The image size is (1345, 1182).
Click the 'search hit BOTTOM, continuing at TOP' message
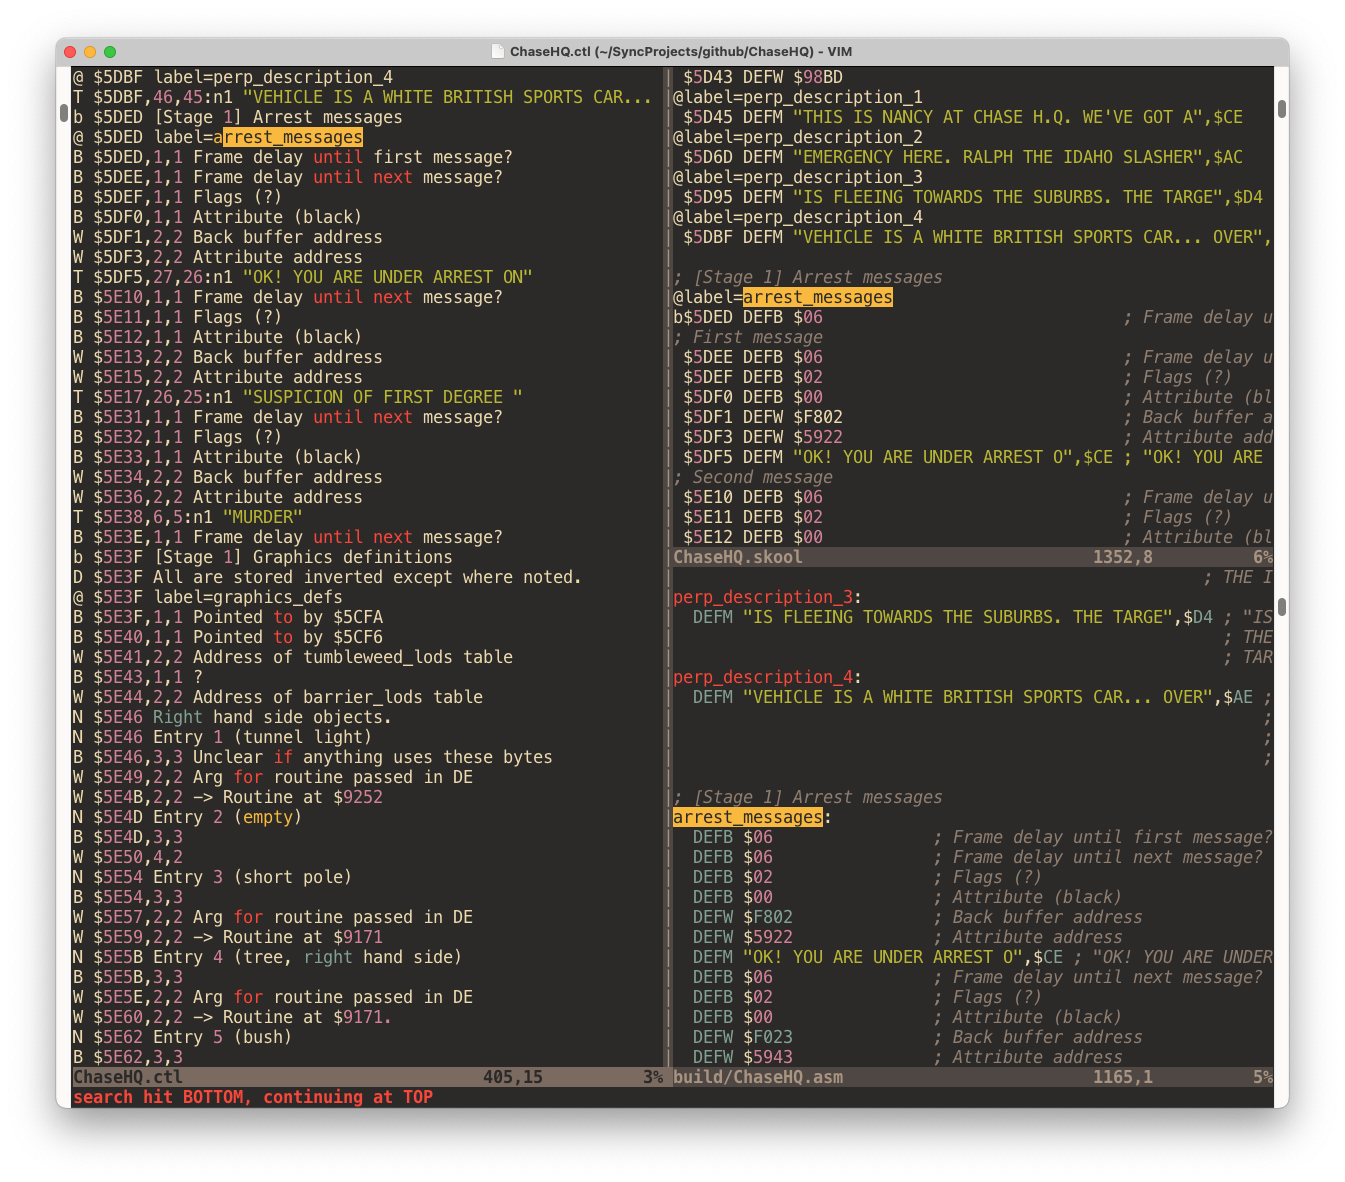[253, 1097]
